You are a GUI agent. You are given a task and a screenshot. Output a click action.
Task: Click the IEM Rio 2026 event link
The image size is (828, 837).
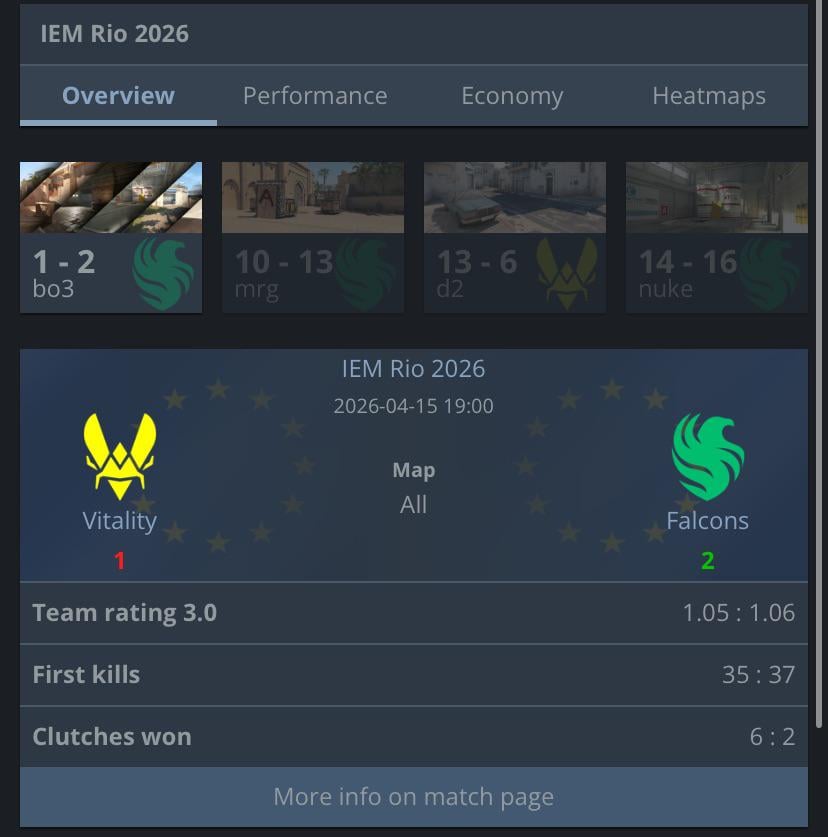coord(414,369)
